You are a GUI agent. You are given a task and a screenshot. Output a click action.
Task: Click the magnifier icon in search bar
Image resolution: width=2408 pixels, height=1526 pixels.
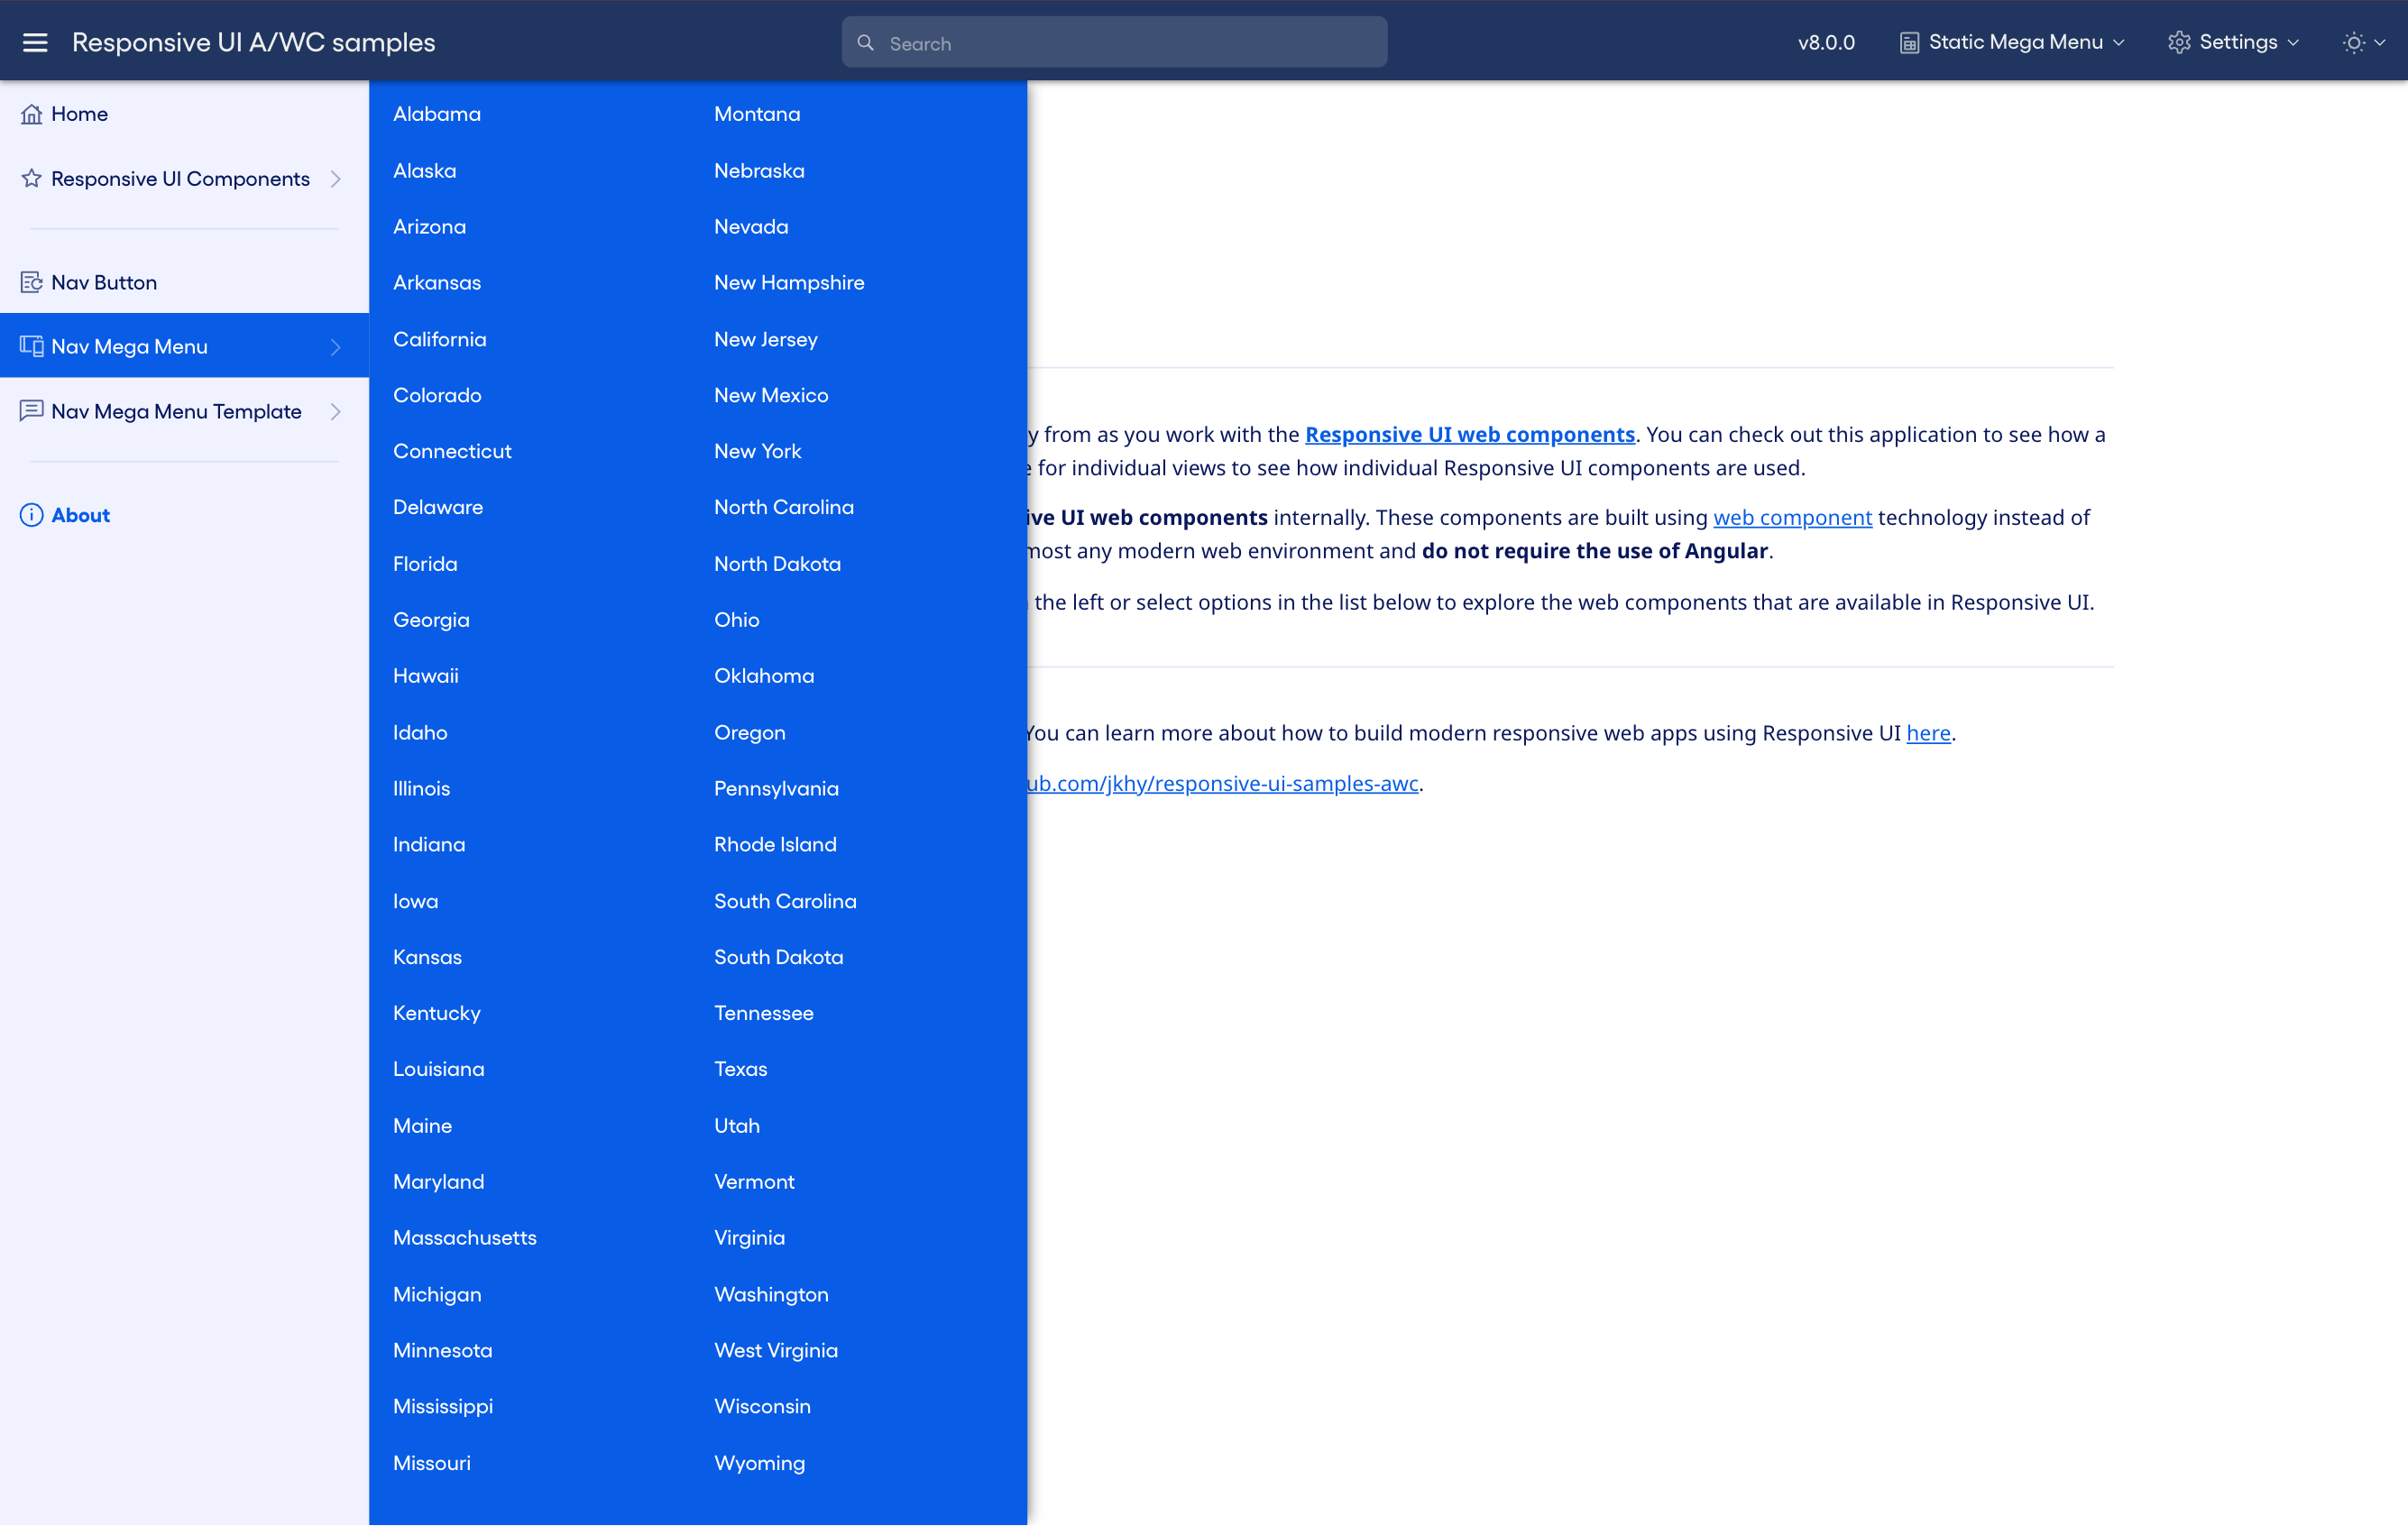(x=865, y=43)
